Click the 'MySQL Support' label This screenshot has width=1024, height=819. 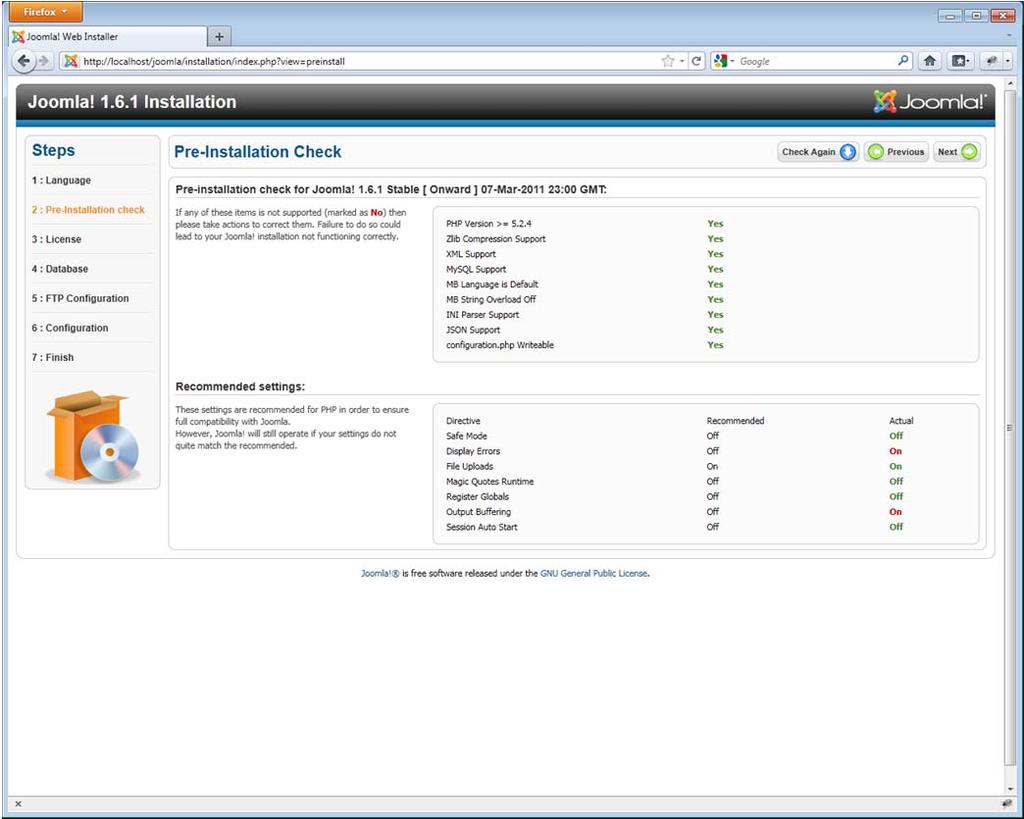click(x=476, y=269)
